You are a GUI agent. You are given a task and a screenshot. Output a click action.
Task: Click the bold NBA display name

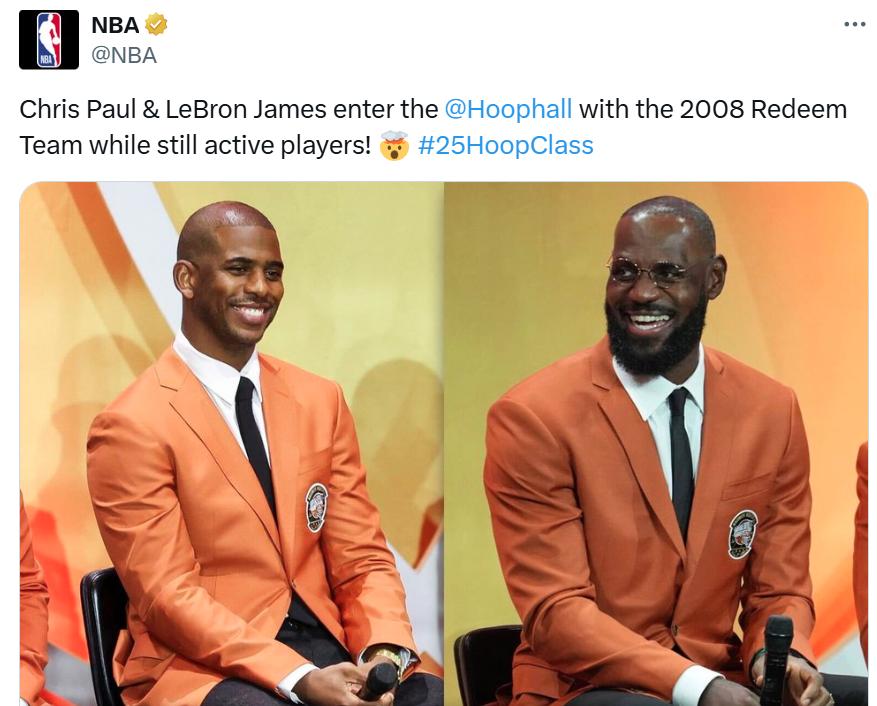(115, 25)
